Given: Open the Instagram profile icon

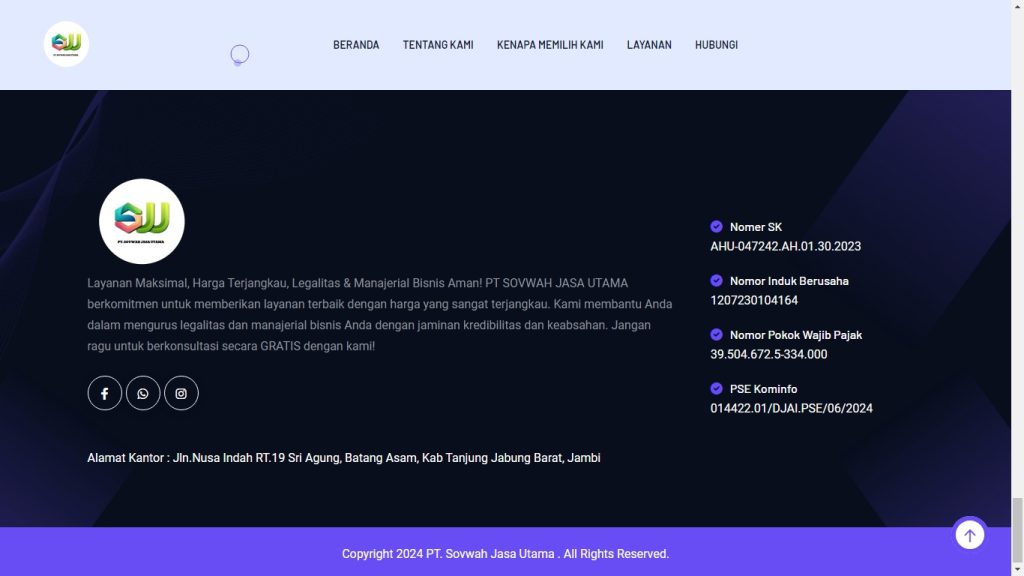Looking at the screenshot, I should [181, 393].
